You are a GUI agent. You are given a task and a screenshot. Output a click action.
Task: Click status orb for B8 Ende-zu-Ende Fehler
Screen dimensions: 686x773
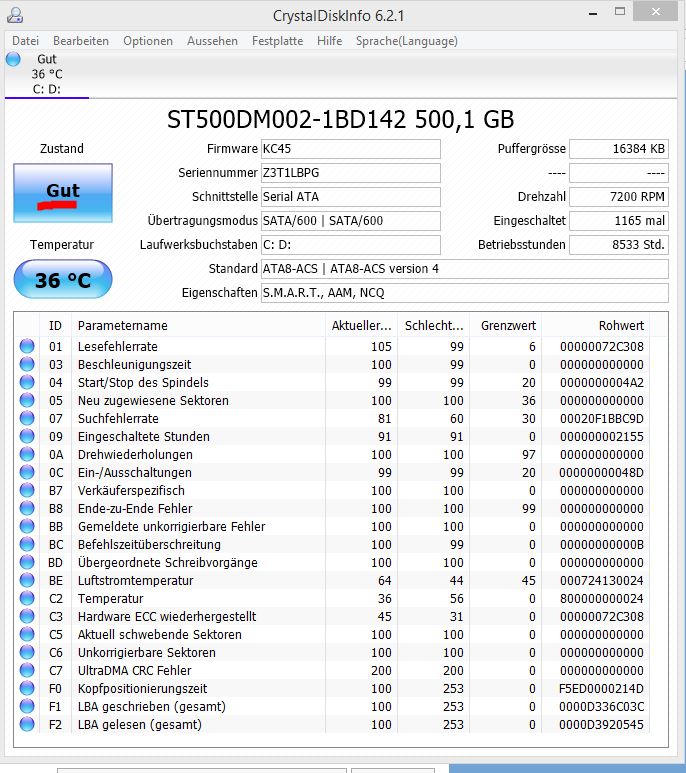point(27,508)
